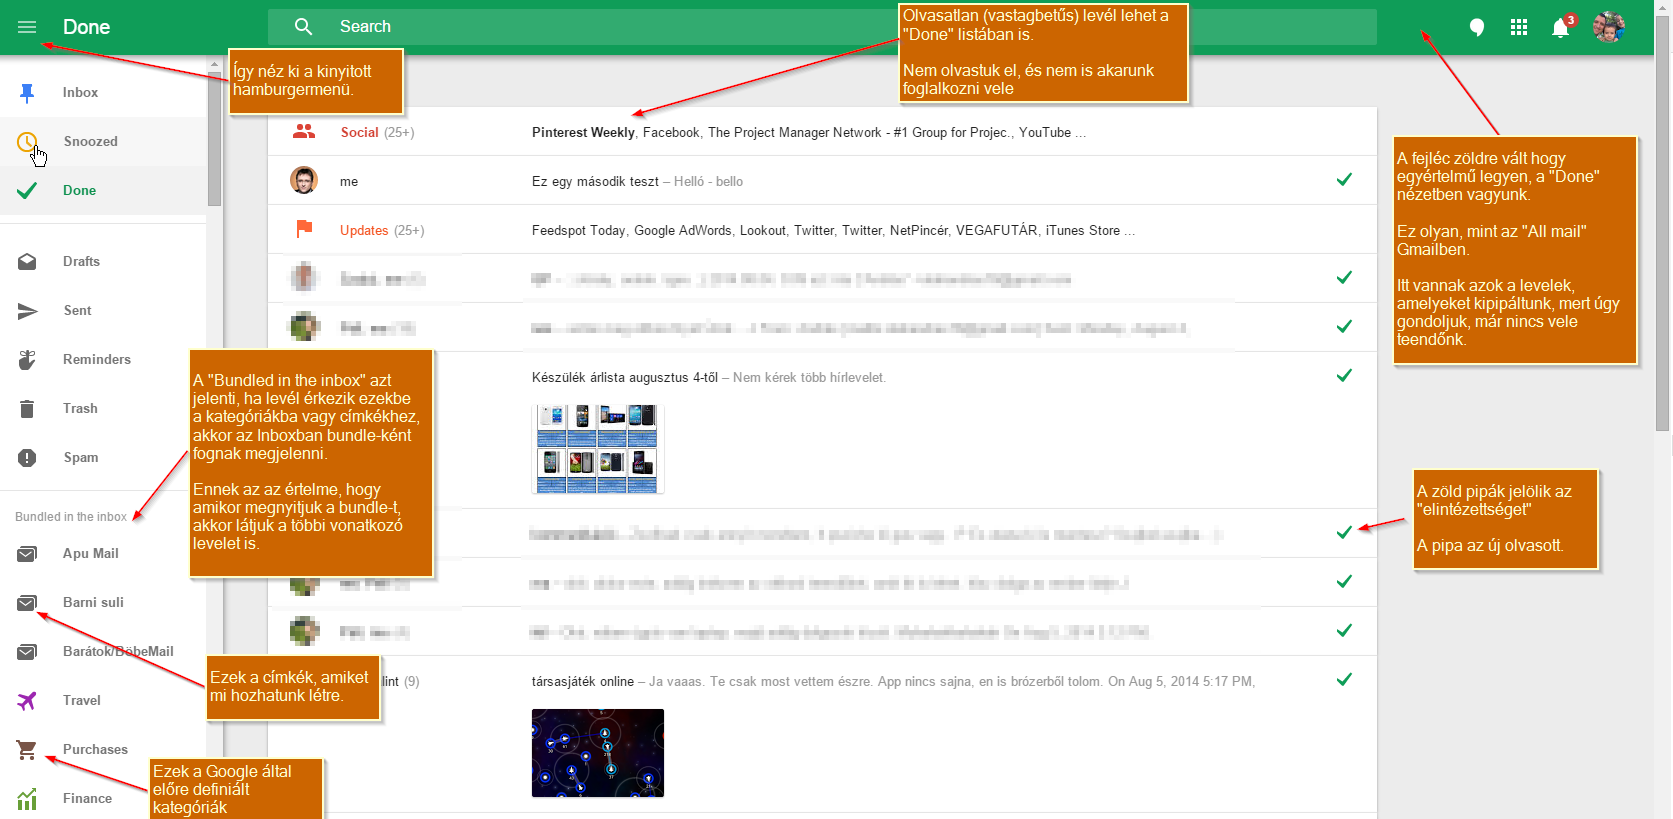Expand the Social (25+) bundle

point(822,132)
